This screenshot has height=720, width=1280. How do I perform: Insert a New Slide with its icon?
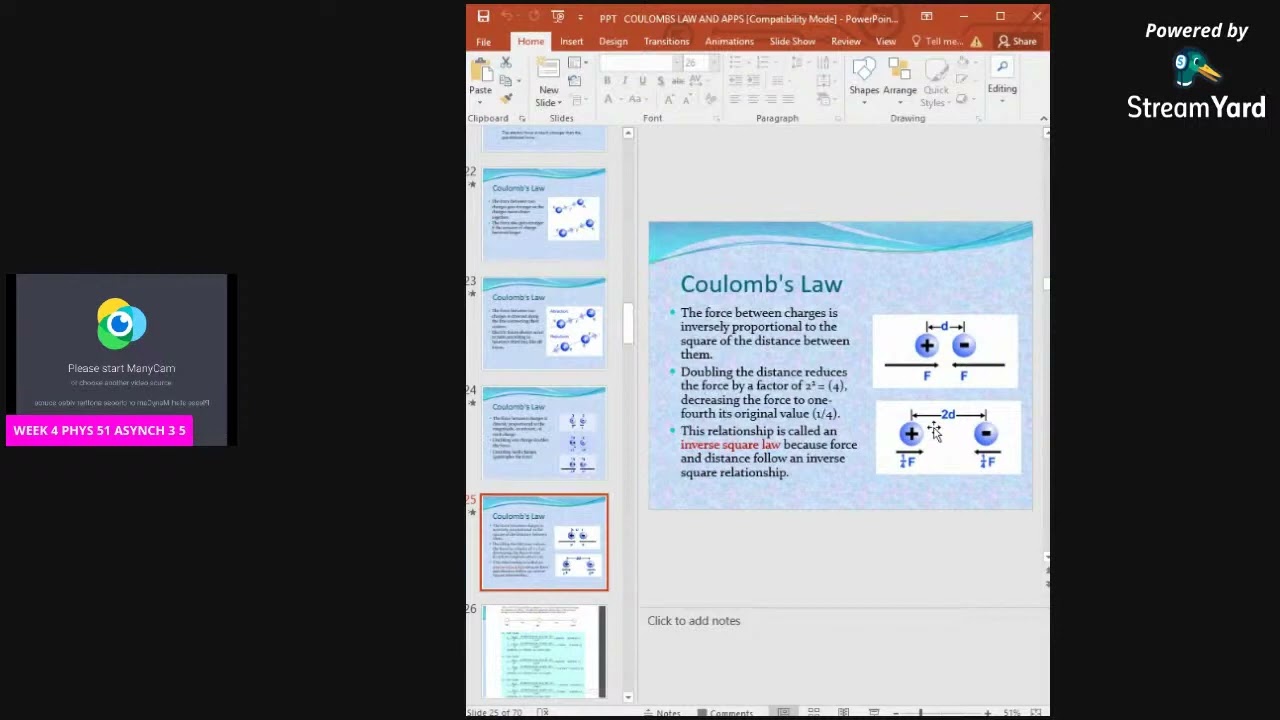(548, 68)
